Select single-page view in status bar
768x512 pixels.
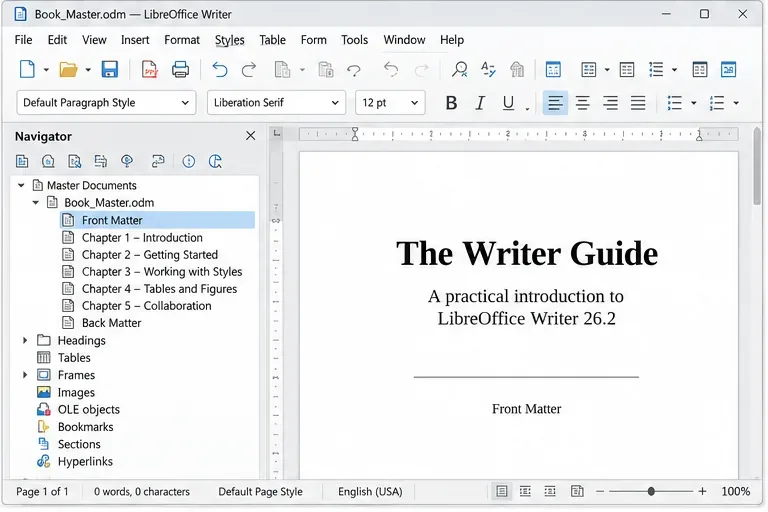click(x=502, y=491)
